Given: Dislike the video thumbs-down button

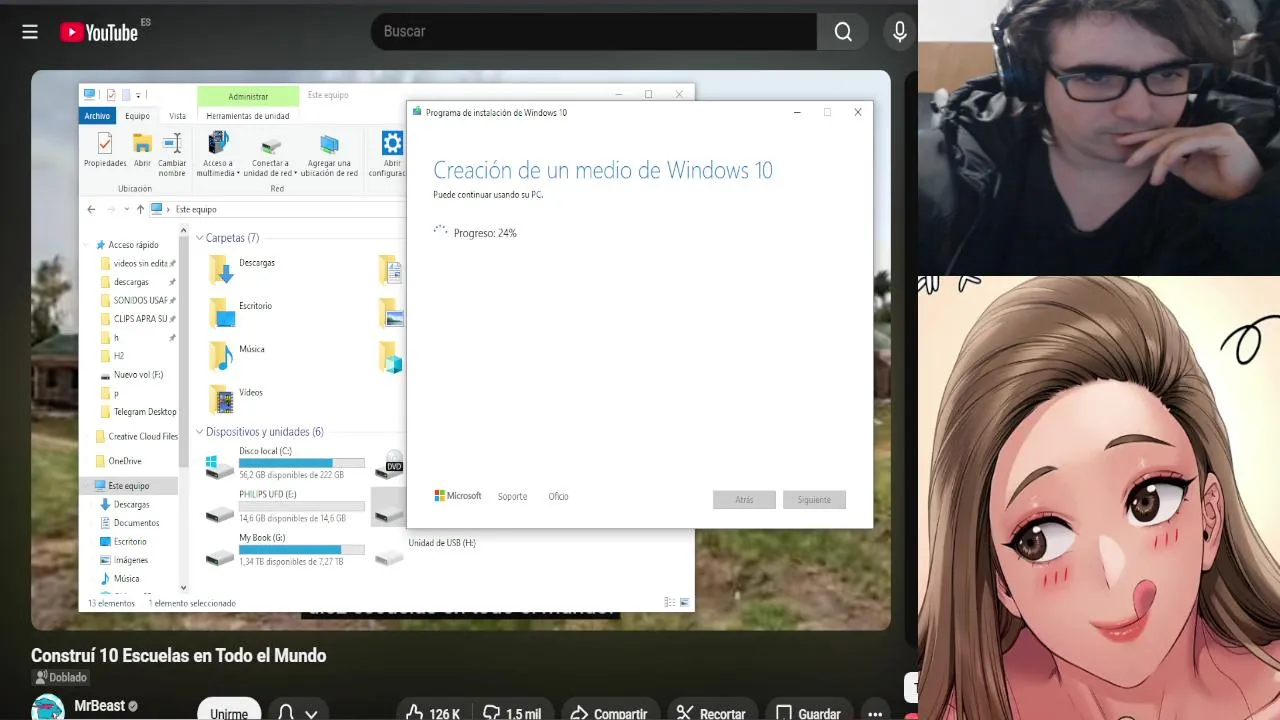Looking at the screenshot, I should pyautogui.click(x=511, y=712).
